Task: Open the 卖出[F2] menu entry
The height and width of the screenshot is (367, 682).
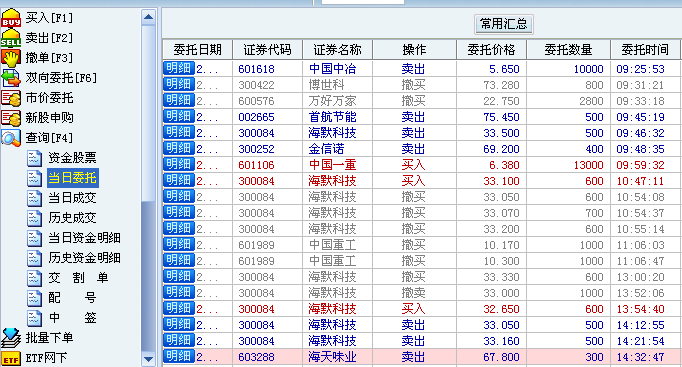Action: pos(49,38)
